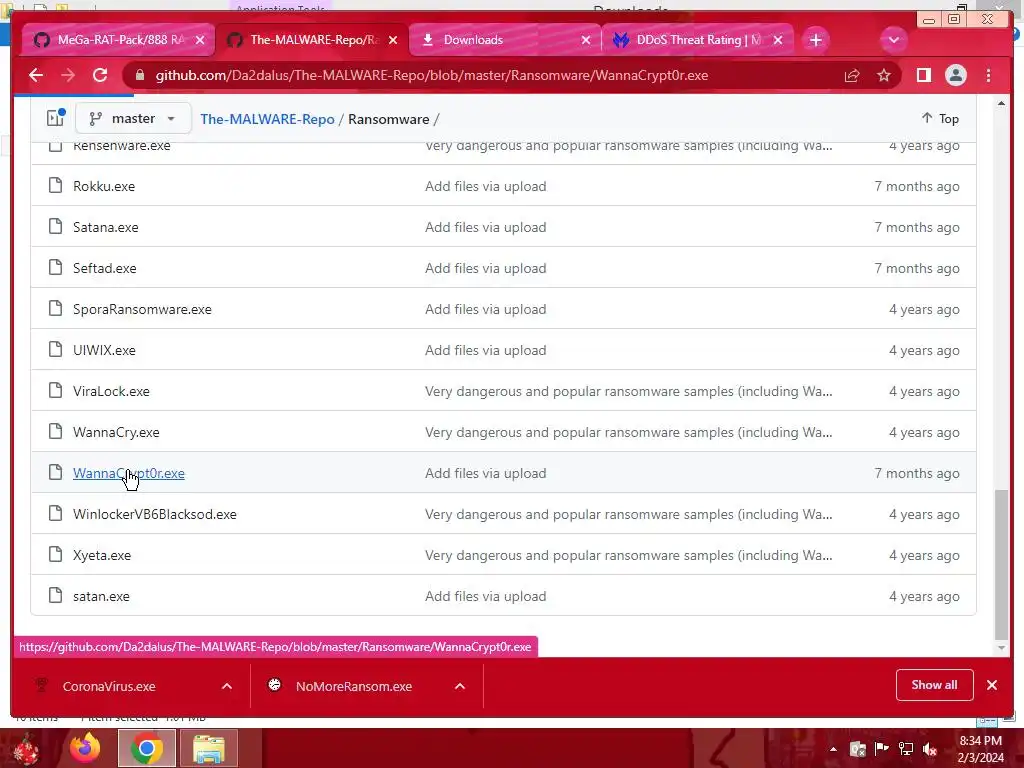1024x768 pixels.
Task: Open Firefox from the taskbar
Action: point(85,748)
